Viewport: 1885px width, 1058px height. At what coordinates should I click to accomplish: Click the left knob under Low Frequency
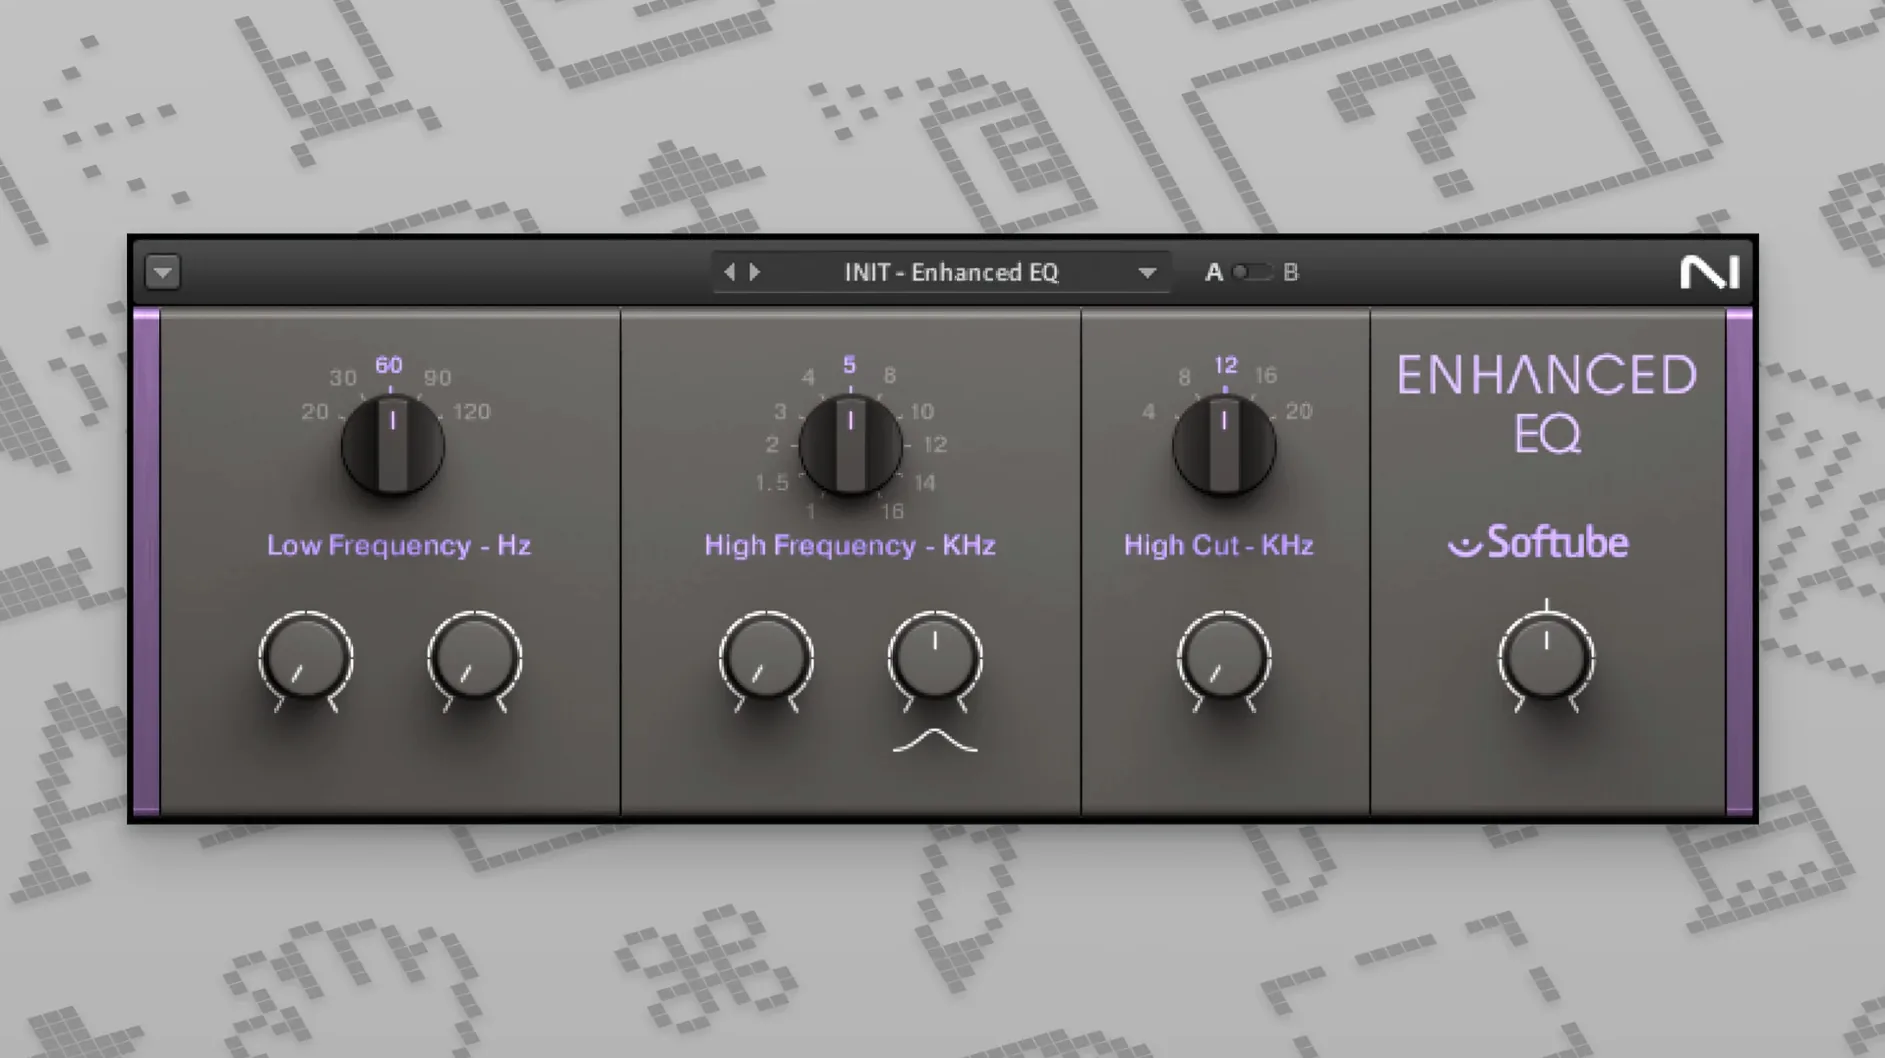(305, 660)
